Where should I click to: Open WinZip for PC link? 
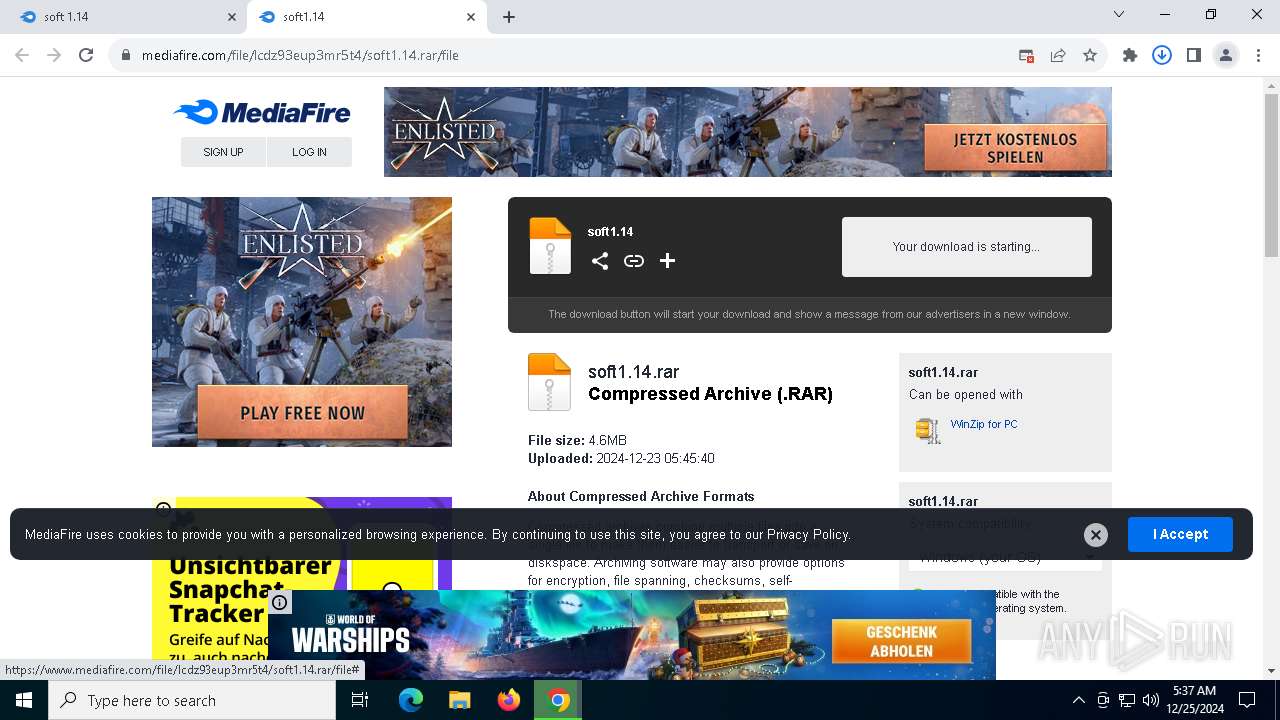984,424
